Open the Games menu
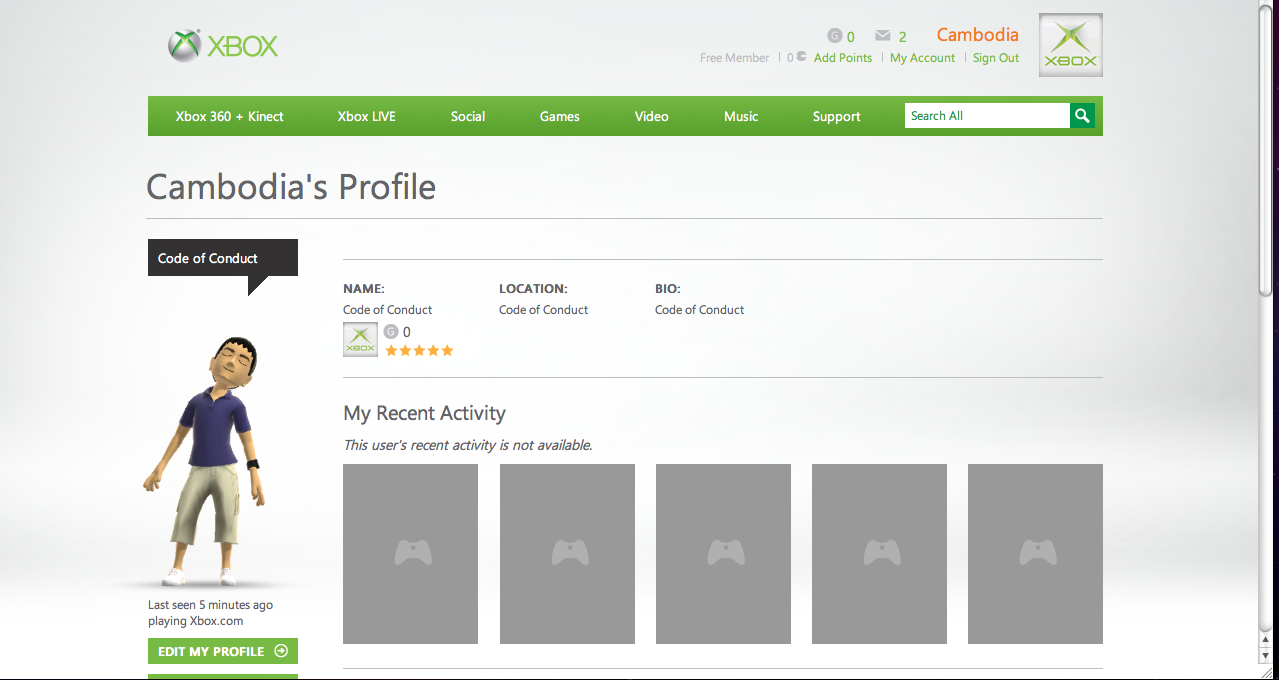 click(x=559, y=116)
